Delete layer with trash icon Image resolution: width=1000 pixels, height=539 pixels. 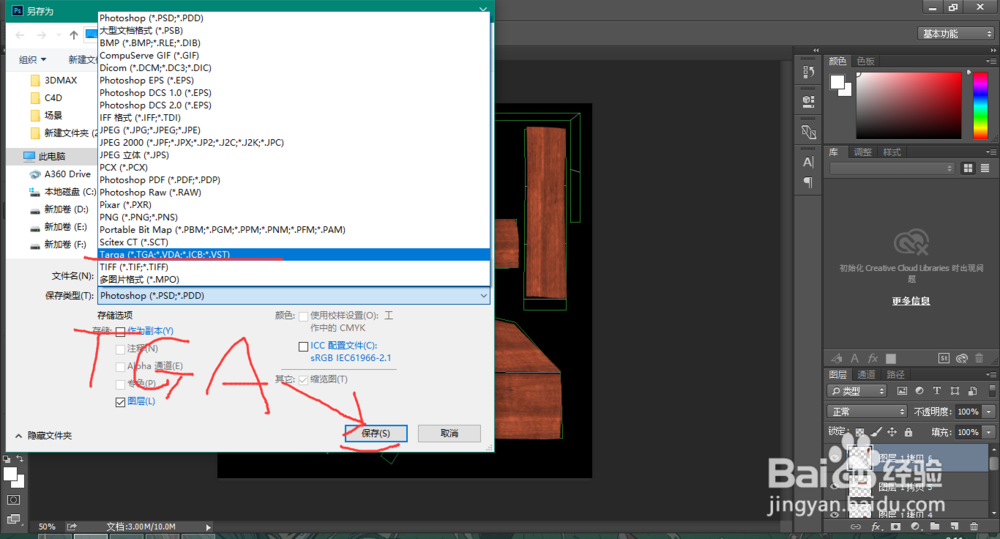(974, 527)
